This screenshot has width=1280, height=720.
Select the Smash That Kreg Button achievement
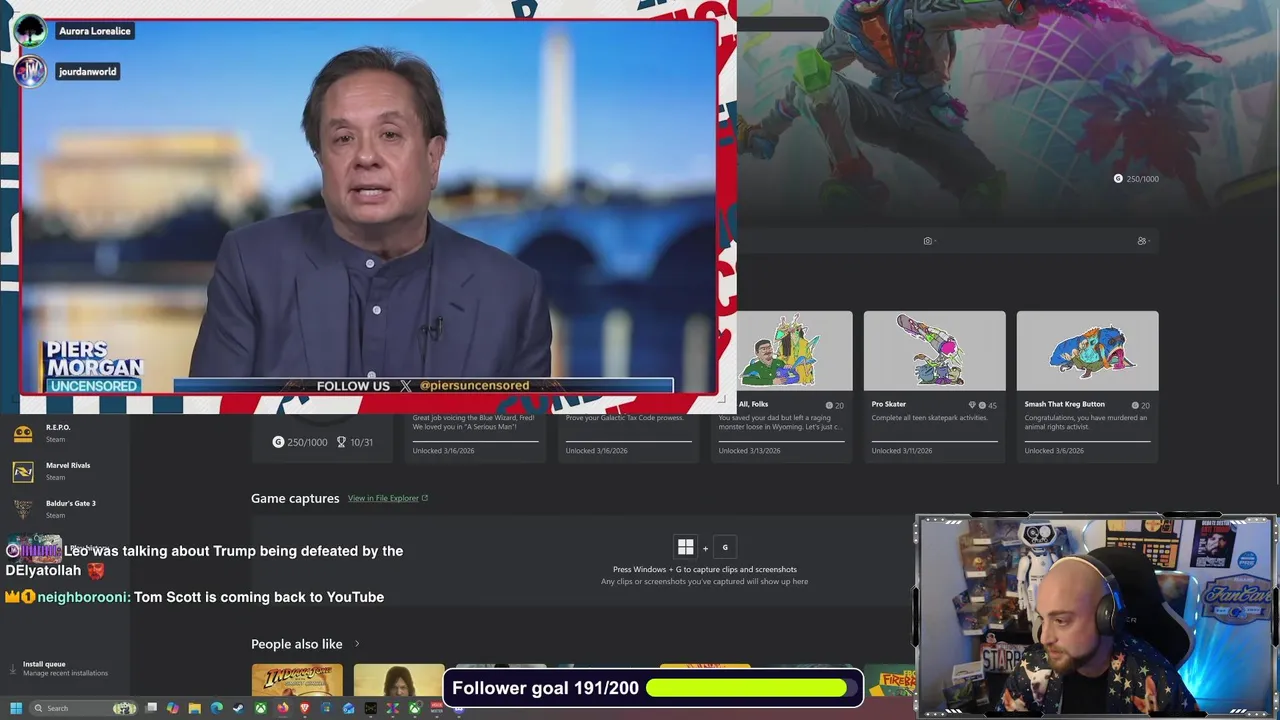tap(1087, 386)
